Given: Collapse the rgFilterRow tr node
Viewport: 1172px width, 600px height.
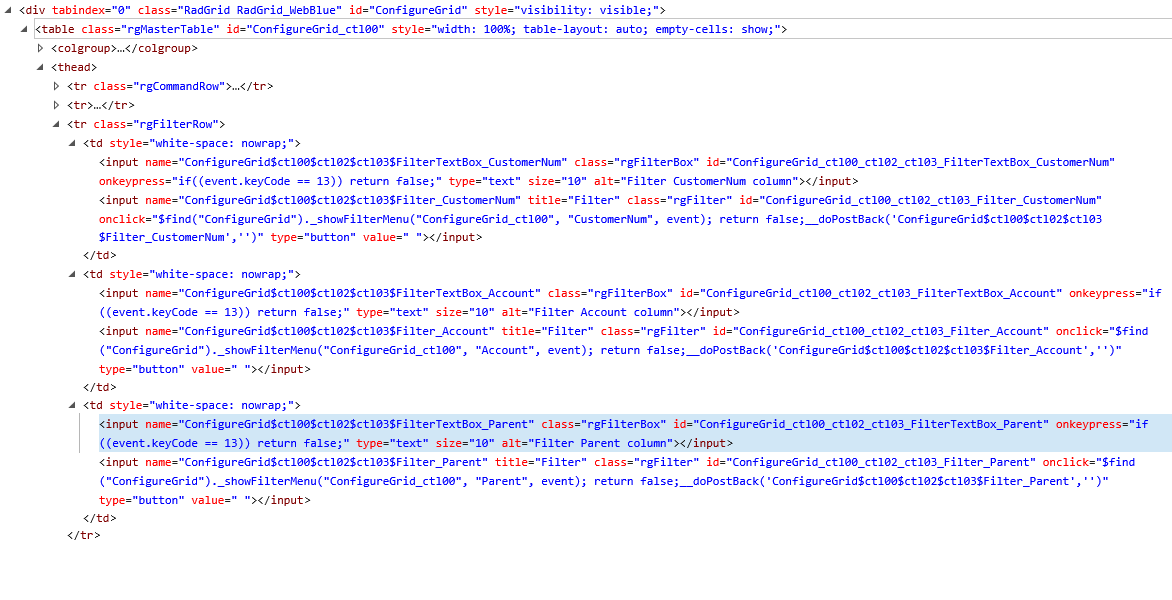Looking at the screenshot, I should tap(56, 124).
